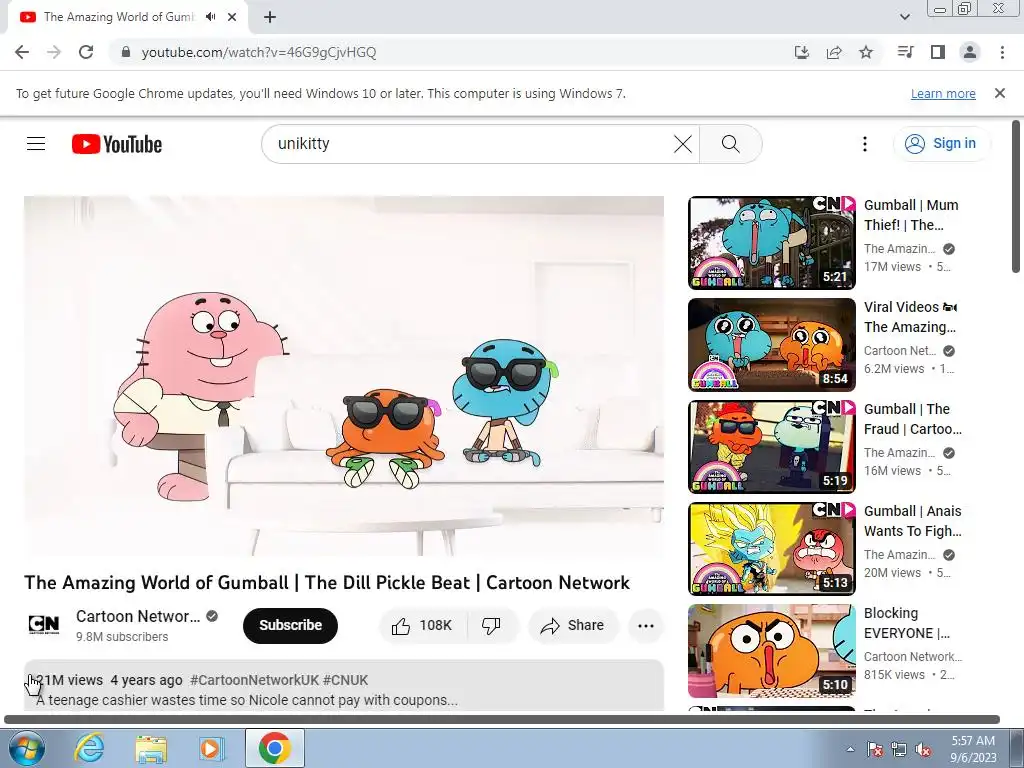Open YouTube settings three-dot menu
1024x768 pixels.
865,144
